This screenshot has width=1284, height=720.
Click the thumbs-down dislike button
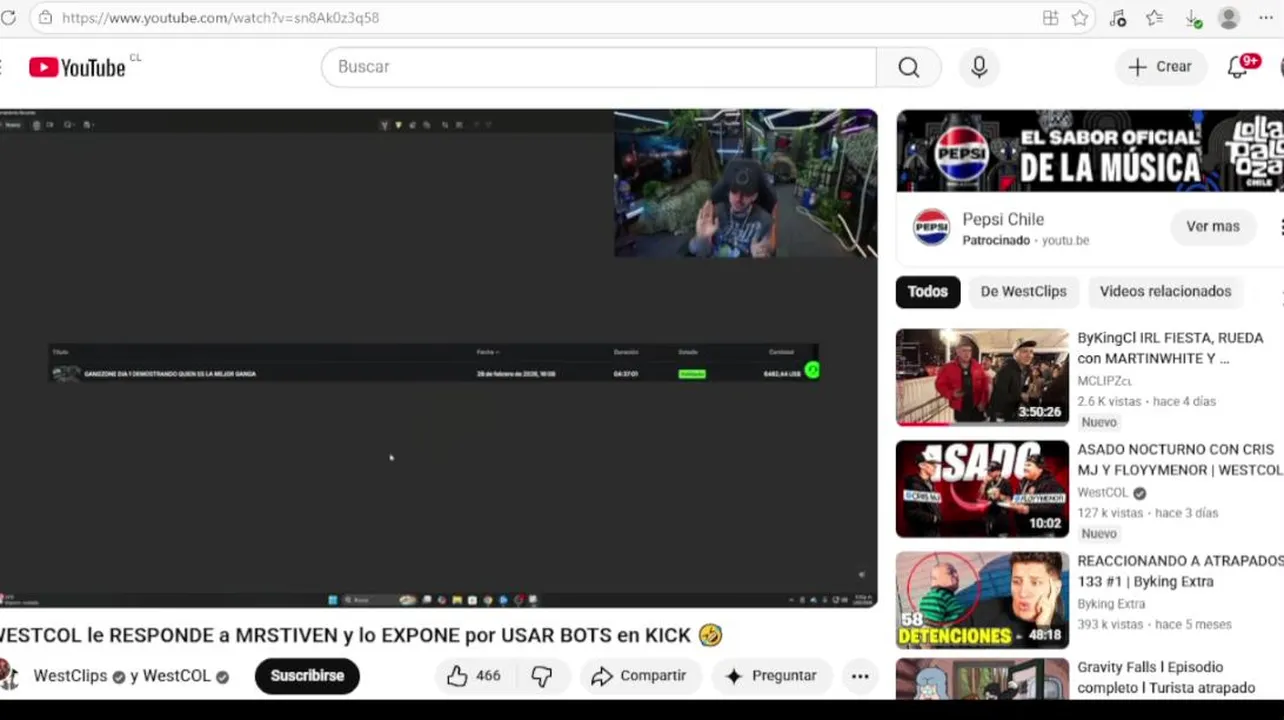pyautogui.click(x=541, y=676)
